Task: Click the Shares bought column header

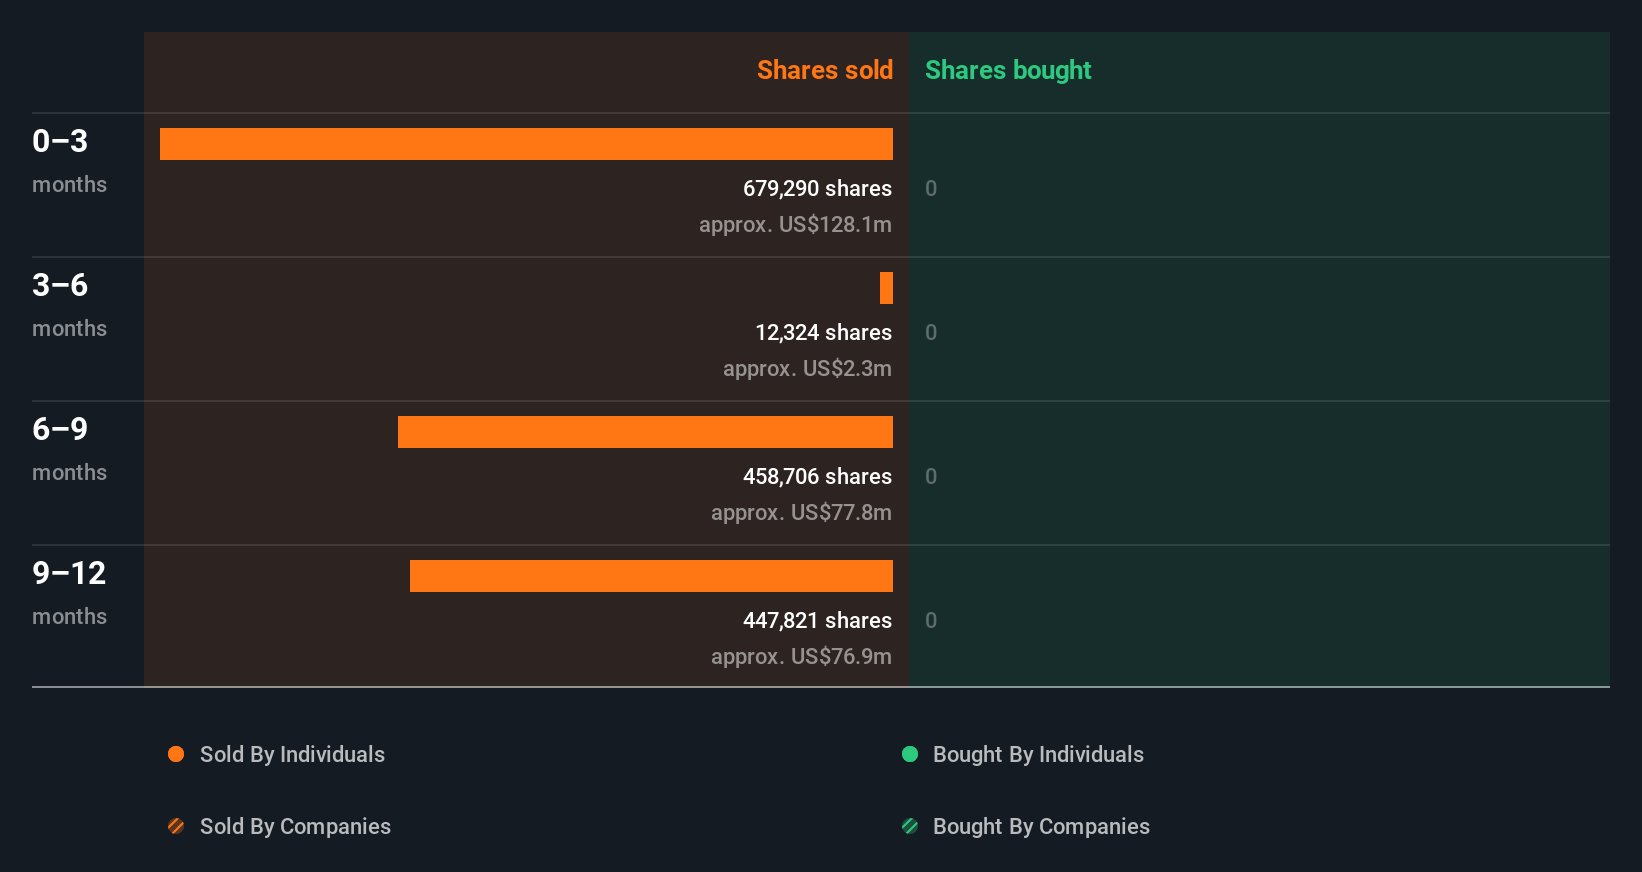Action: pyautogui.click(x=1008, y=70)
